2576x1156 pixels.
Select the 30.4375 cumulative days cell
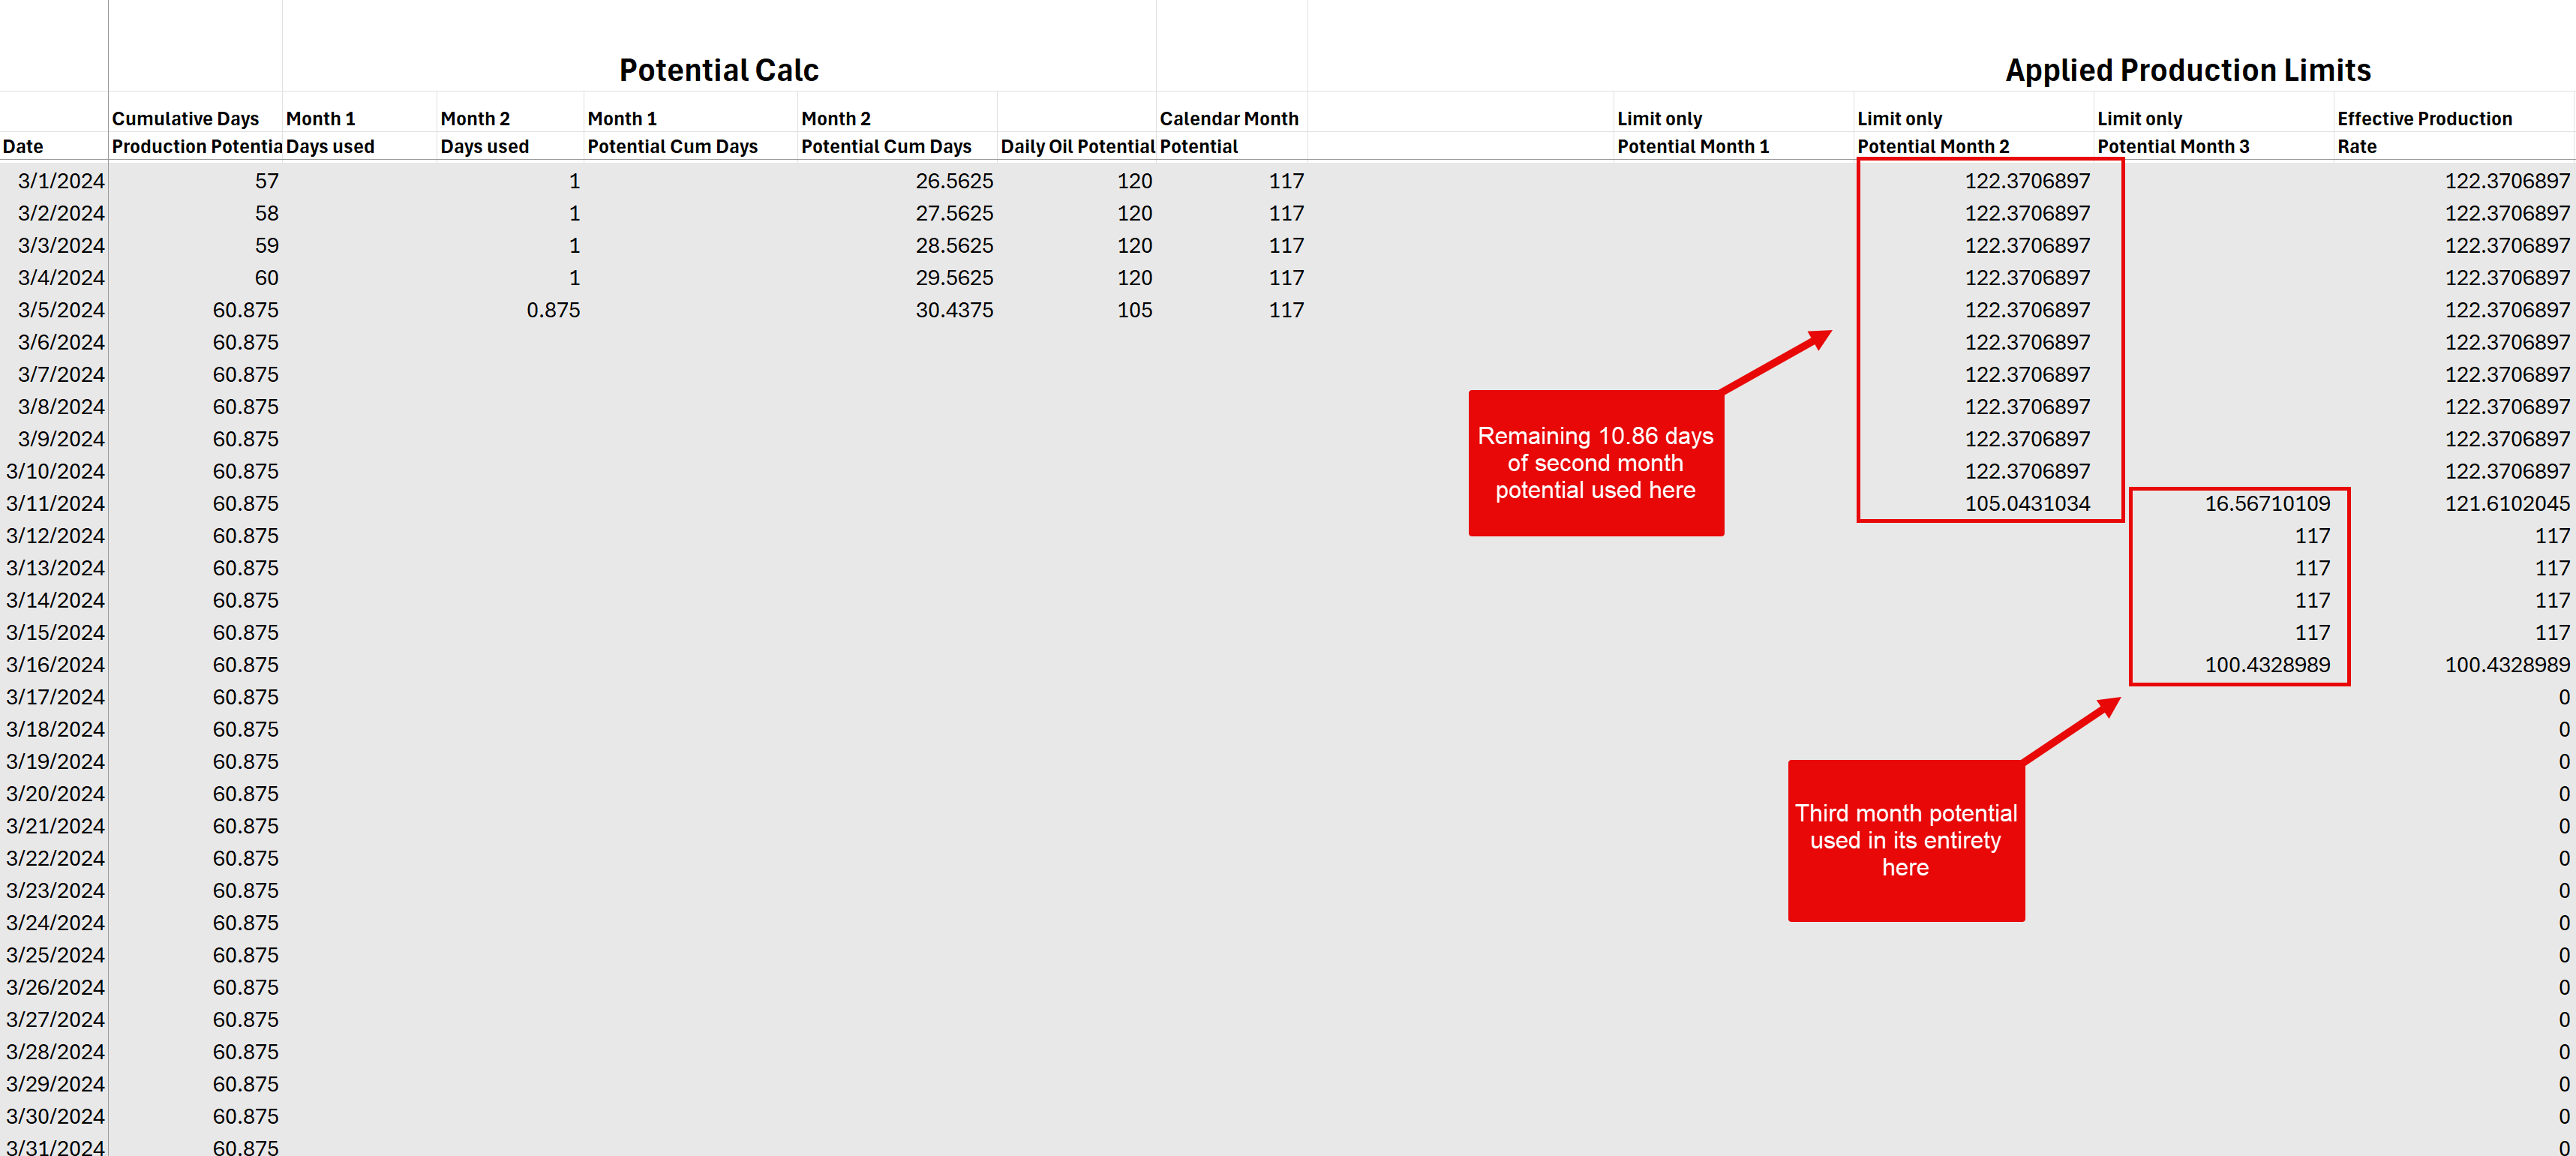tap(953, 310)
